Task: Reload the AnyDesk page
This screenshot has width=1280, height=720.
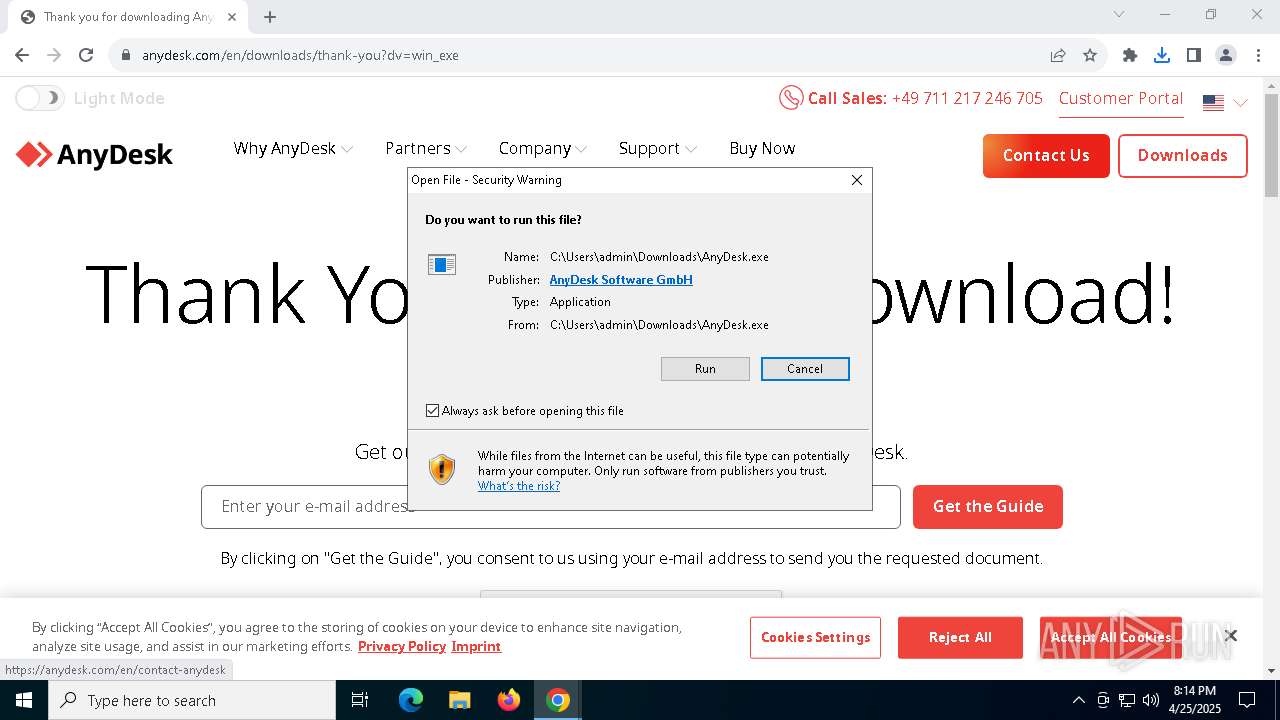Action: click(x=86, y=55)
